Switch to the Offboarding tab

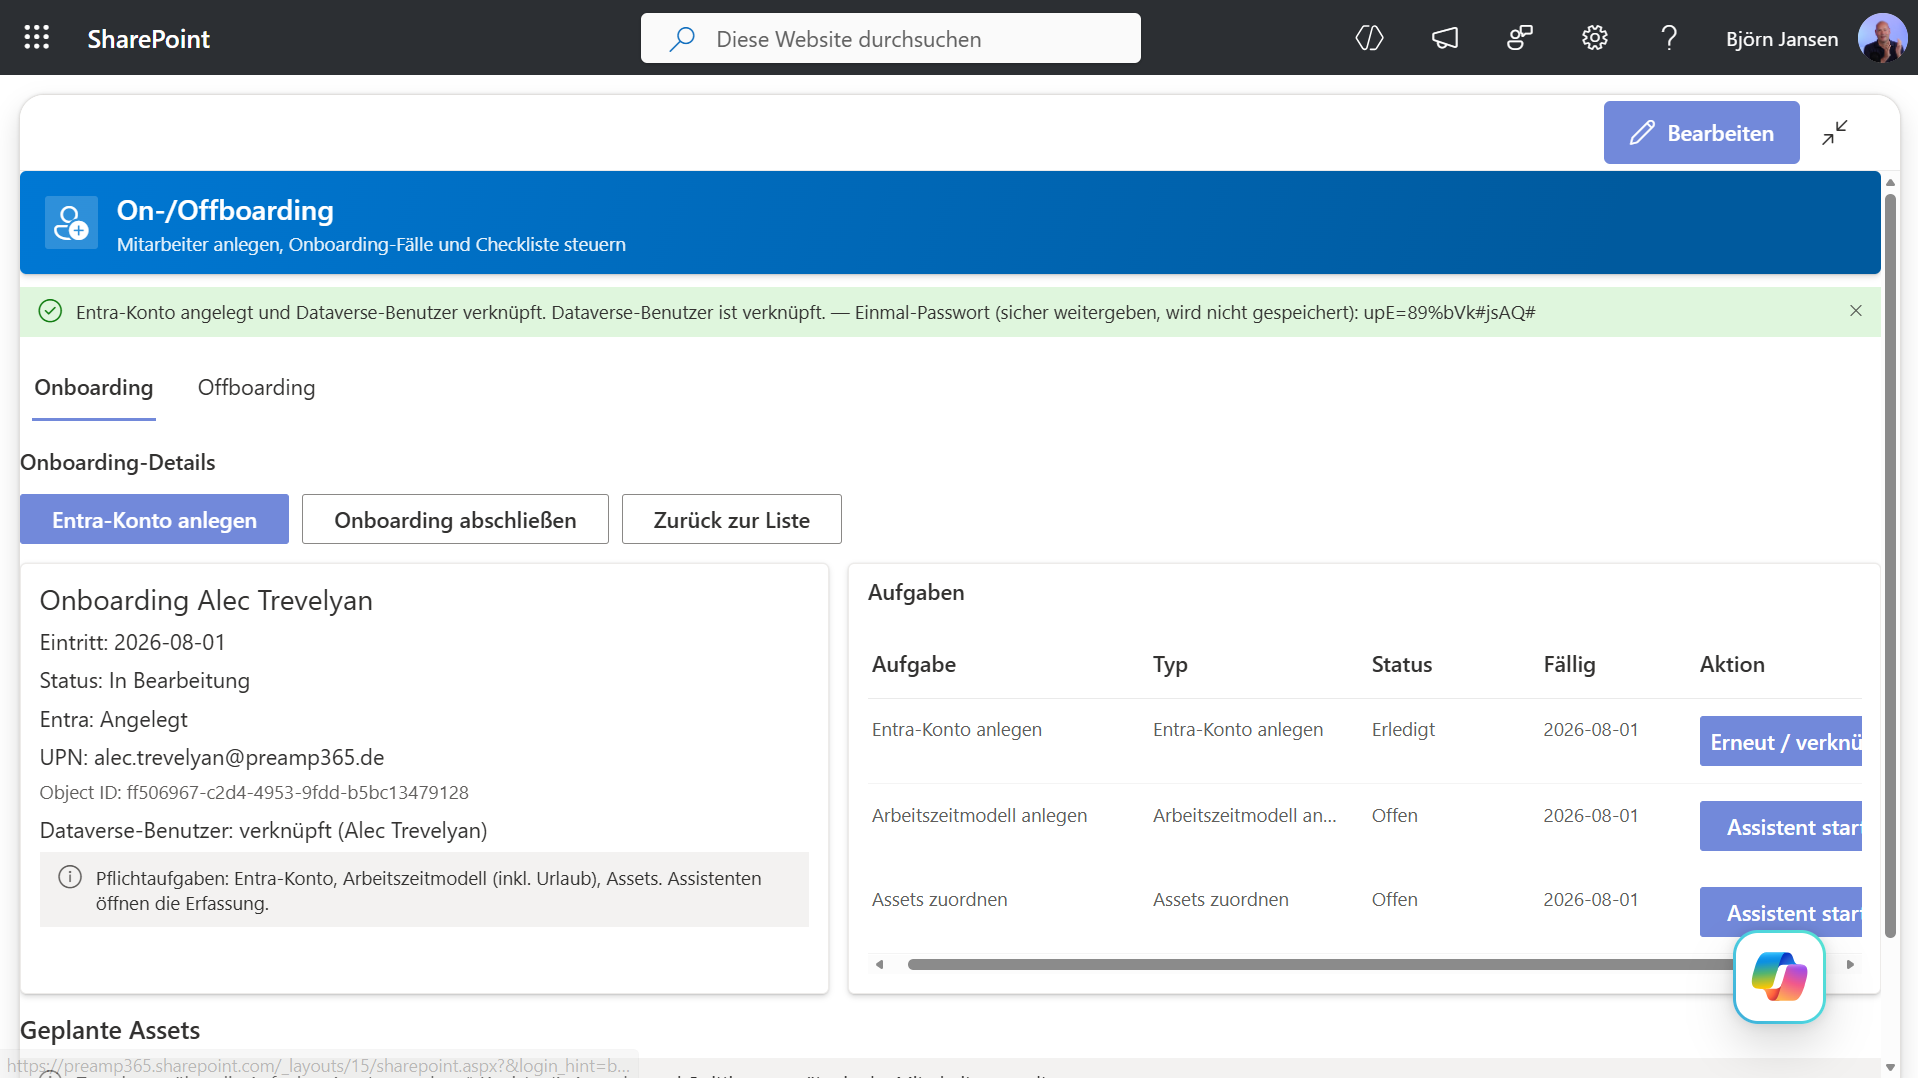(256, 388)
